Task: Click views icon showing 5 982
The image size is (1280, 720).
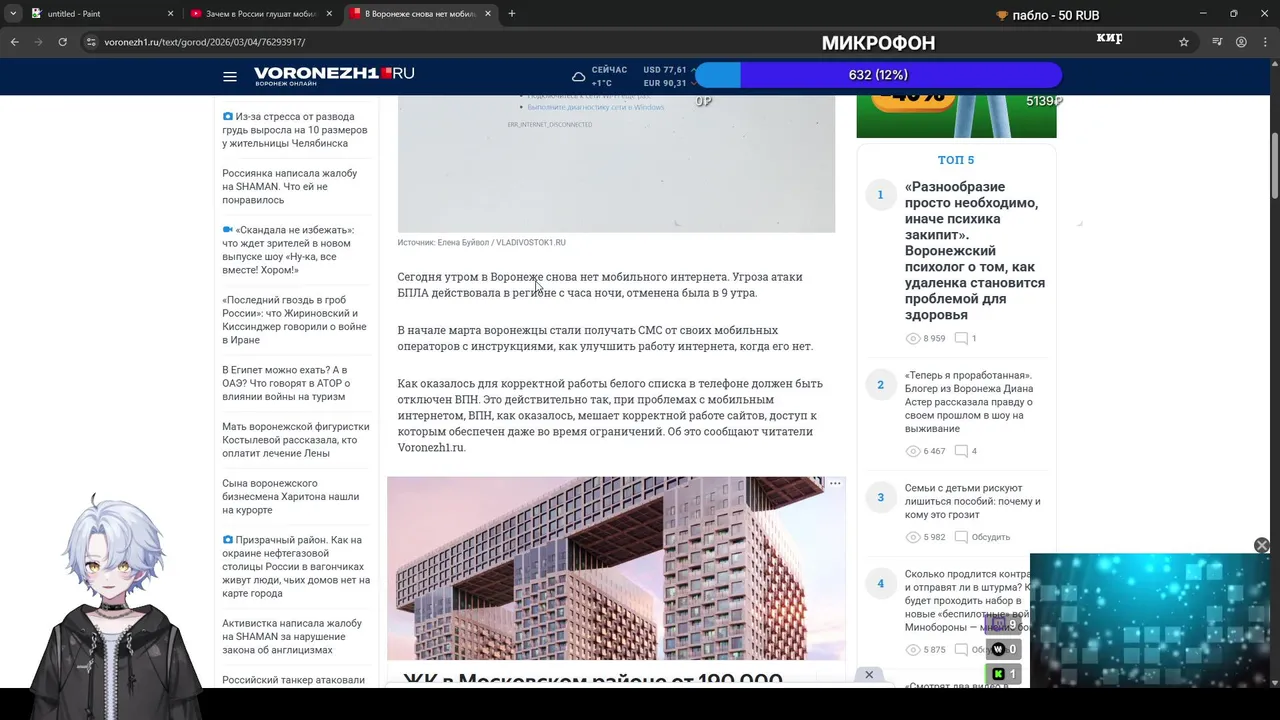Action: pos(912,537)
